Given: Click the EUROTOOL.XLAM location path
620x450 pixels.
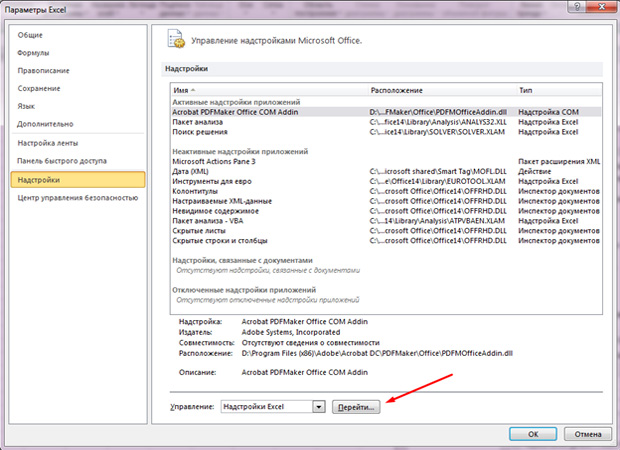Looking at the screenshot, I should (437, 182).
